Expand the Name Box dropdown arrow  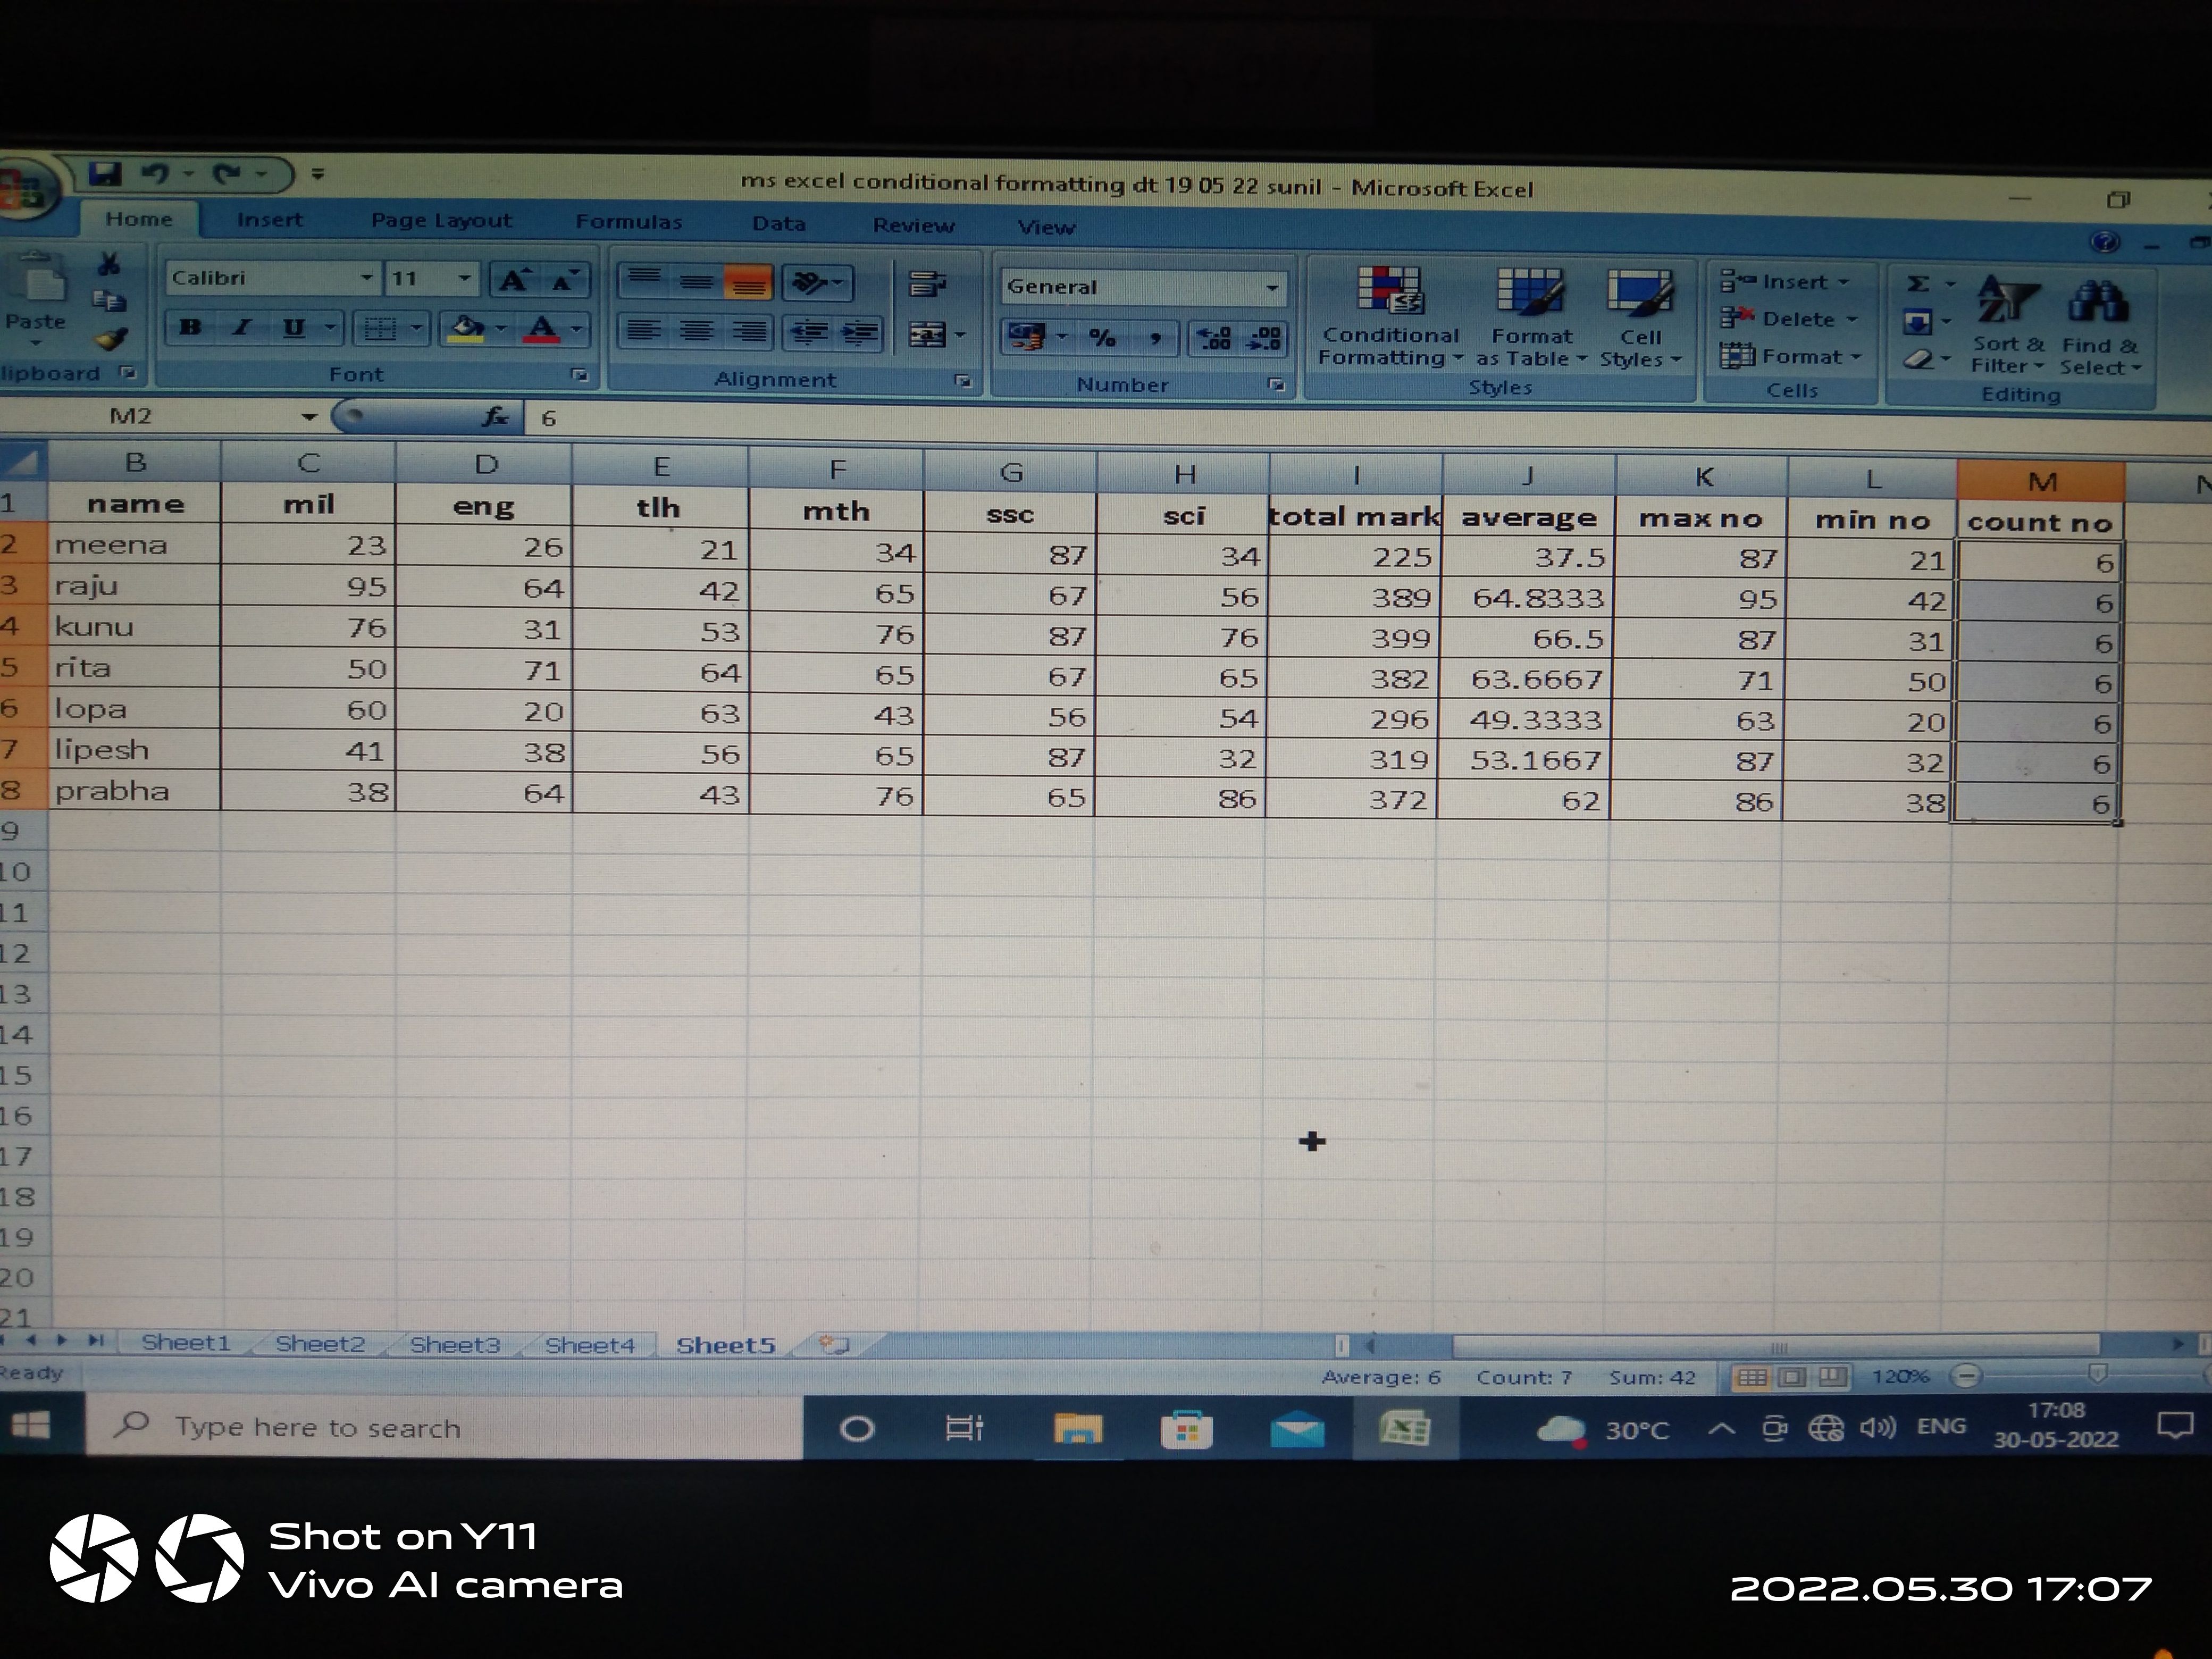point(309,417)
